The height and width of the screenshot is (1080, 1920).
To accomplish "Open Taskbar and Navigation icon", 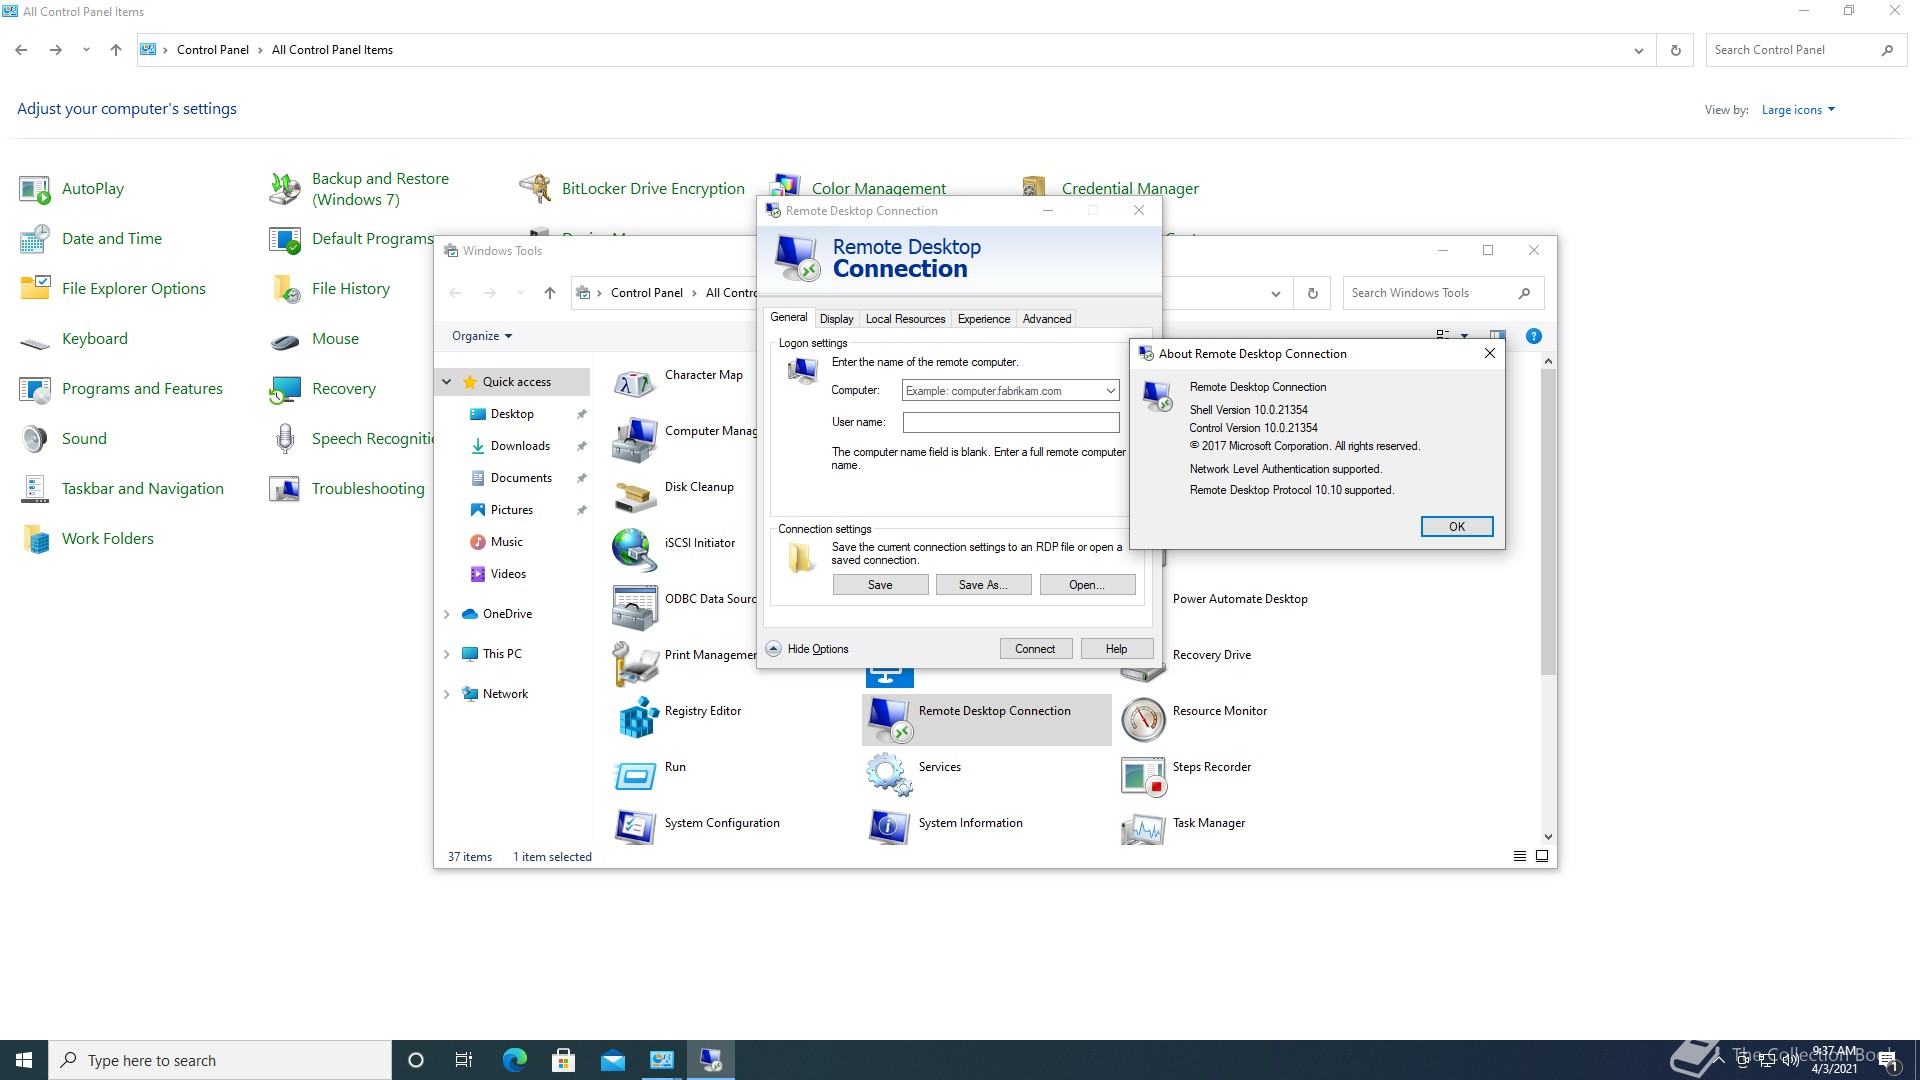I will (x=35, y=489).
